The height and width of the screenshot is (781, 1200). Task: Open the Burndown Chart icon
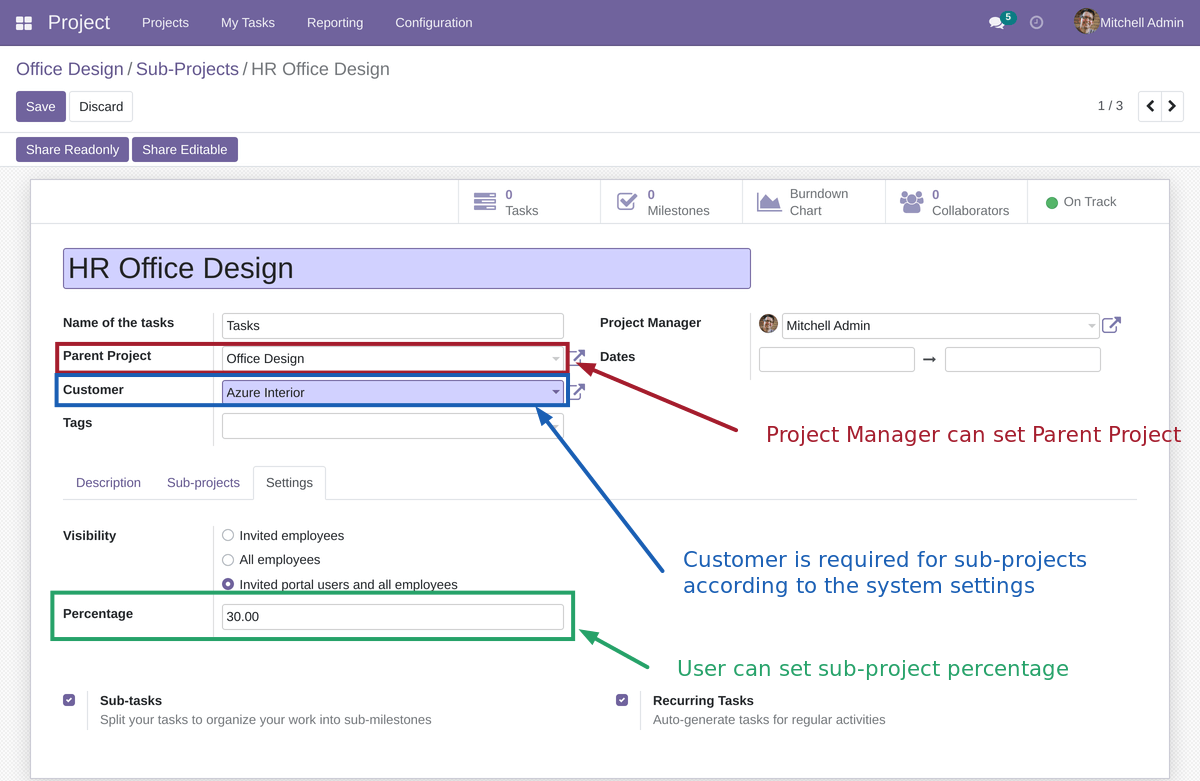pos(769,201)
